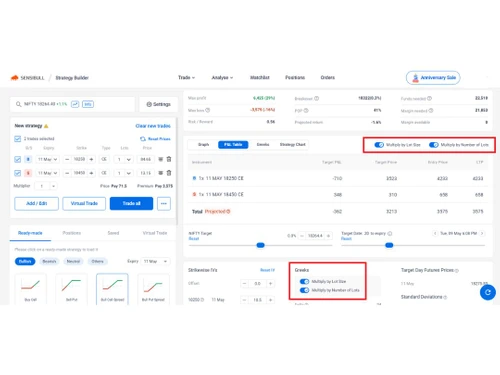Screen dimensions: 500x375
Task: Click the Anniversary Sale button
Action: point(433,78)
